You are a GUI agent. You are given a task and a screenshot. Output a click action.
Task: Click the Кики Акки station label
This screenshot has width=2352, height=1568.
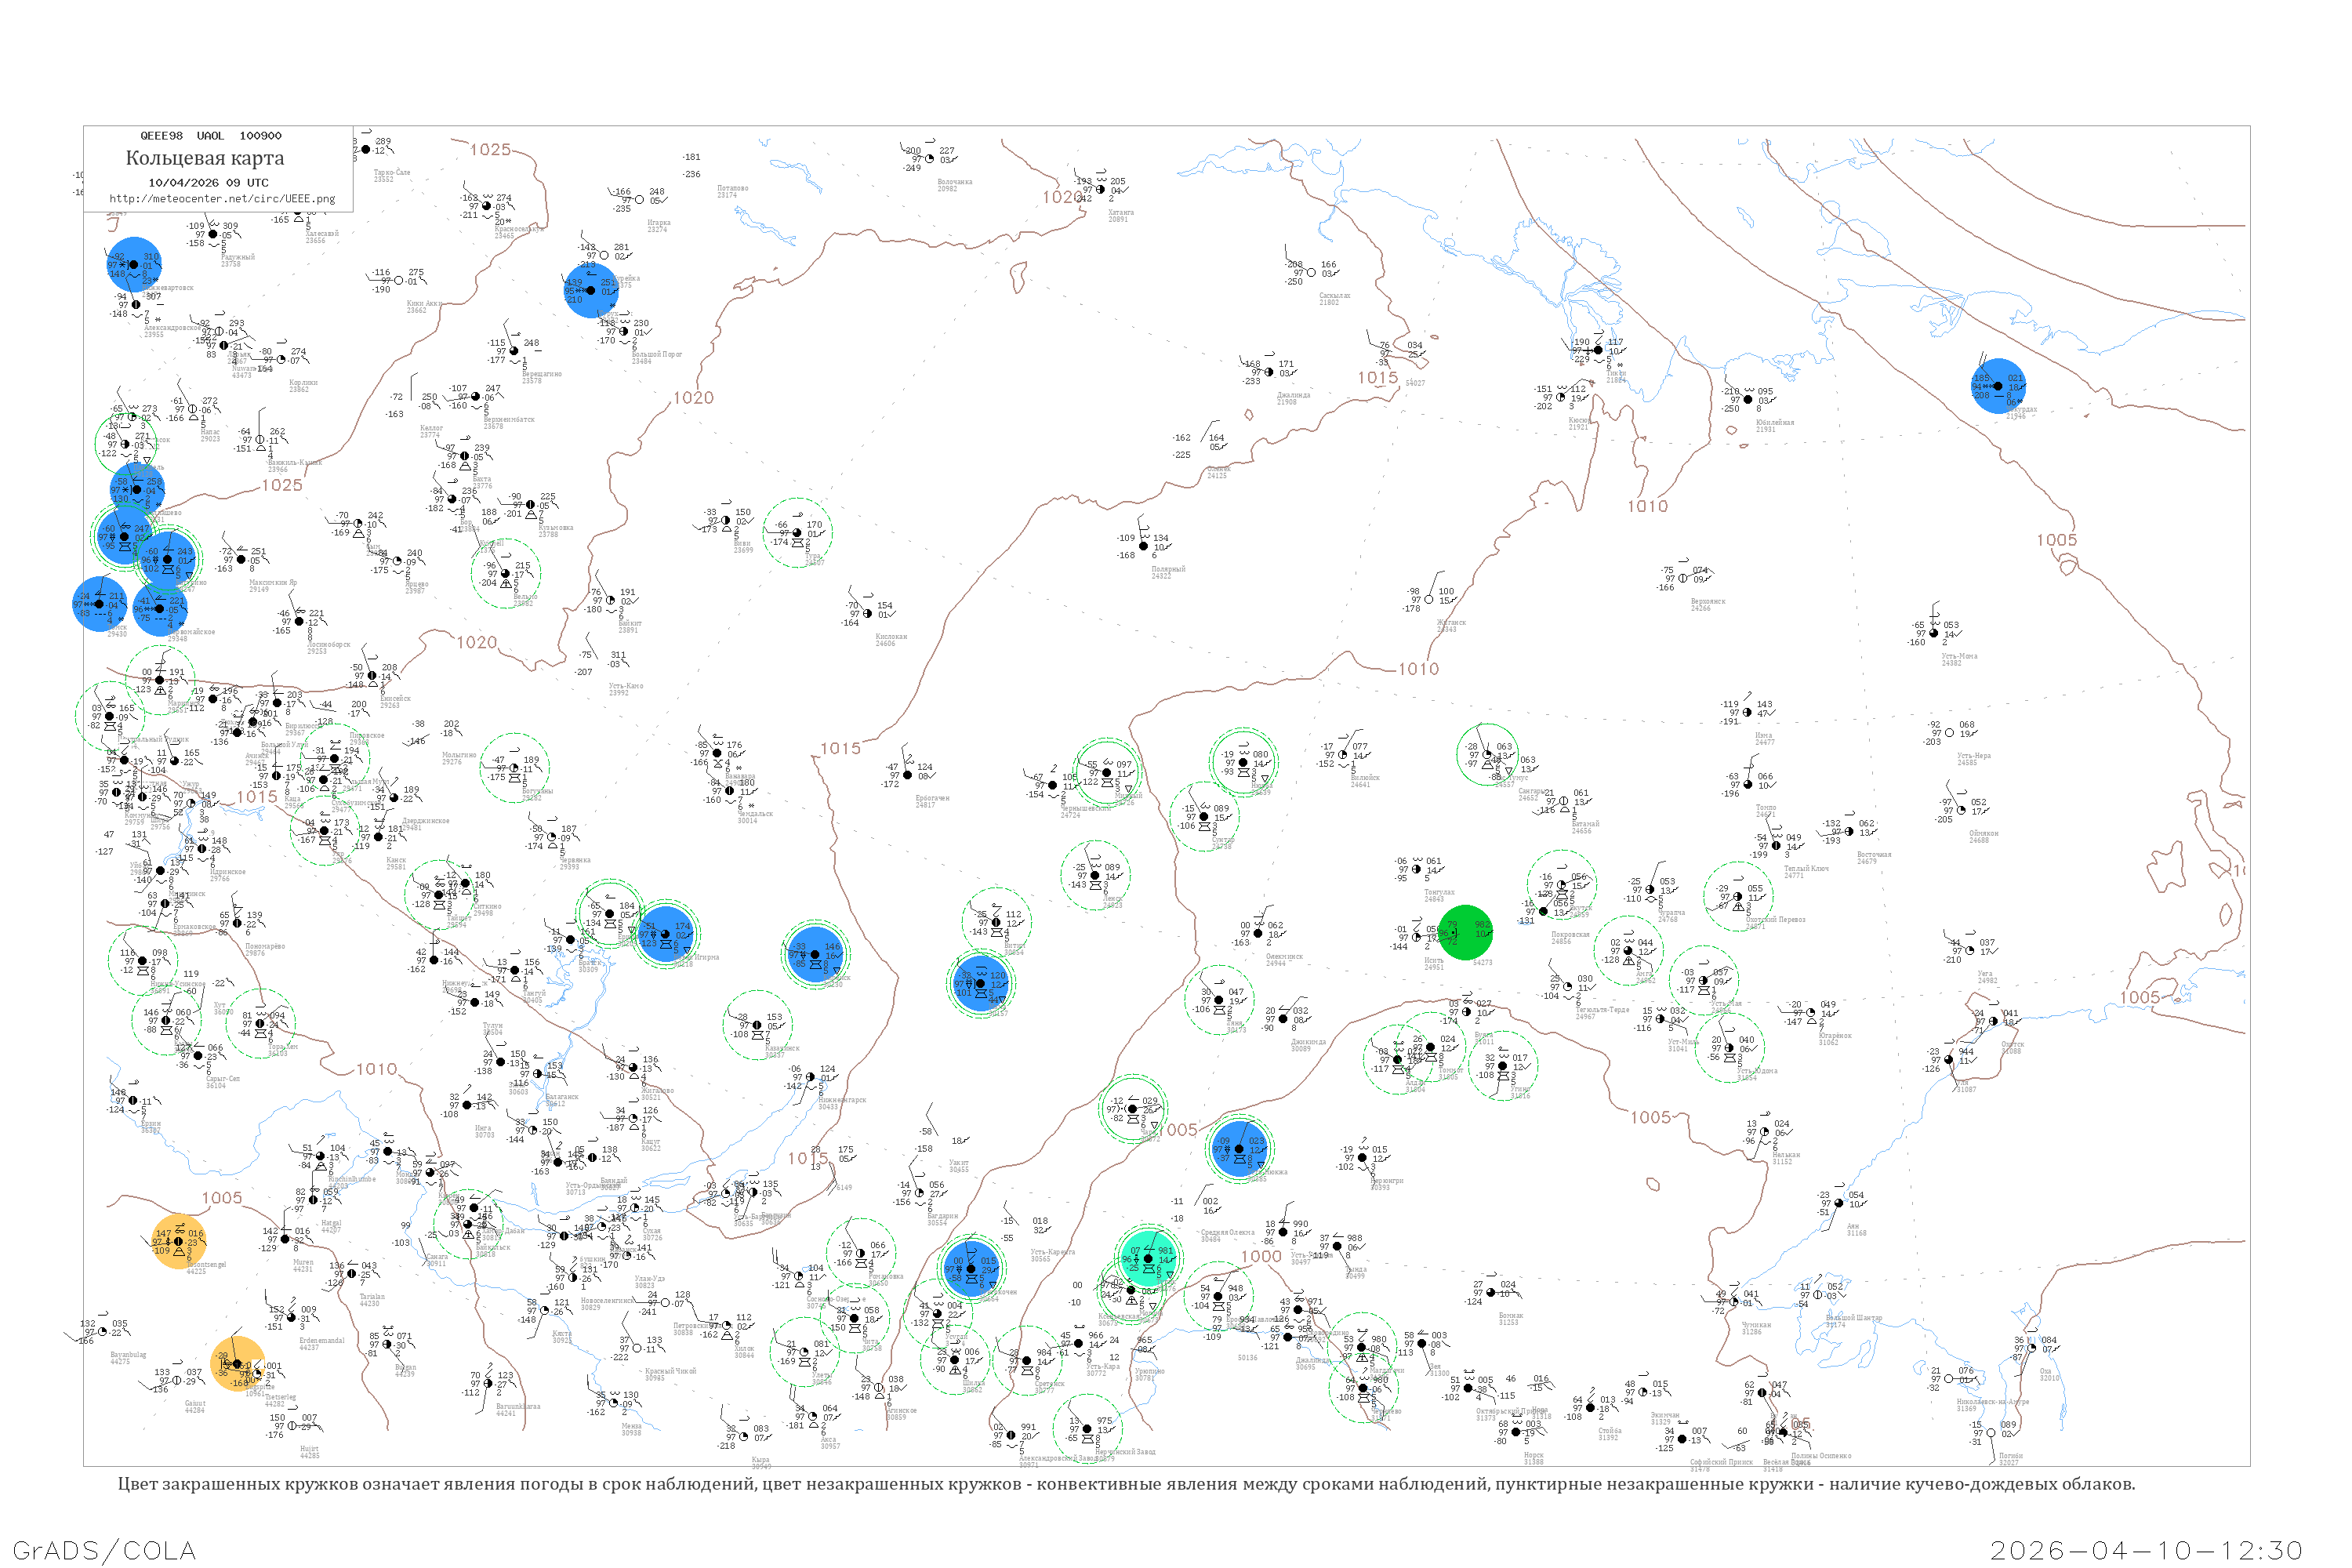(423, 304)
